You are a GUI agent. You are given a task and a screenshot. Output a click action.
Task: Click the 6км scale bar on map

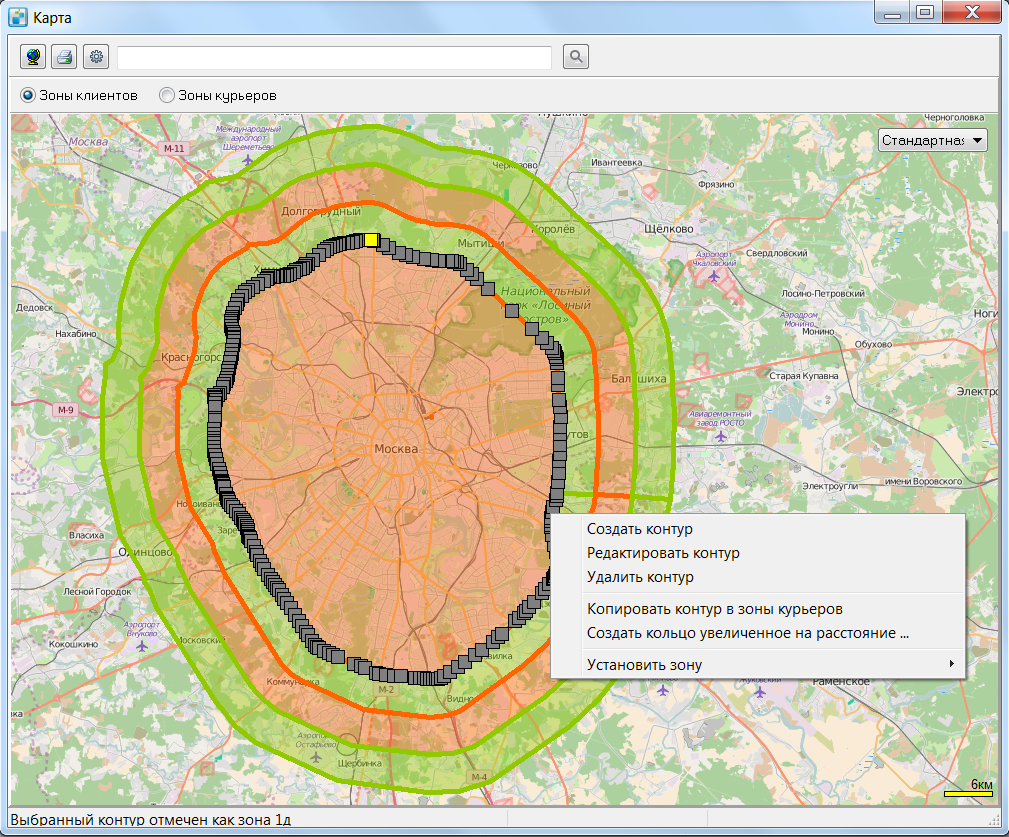pyautogui.click(x=968, y=794)
